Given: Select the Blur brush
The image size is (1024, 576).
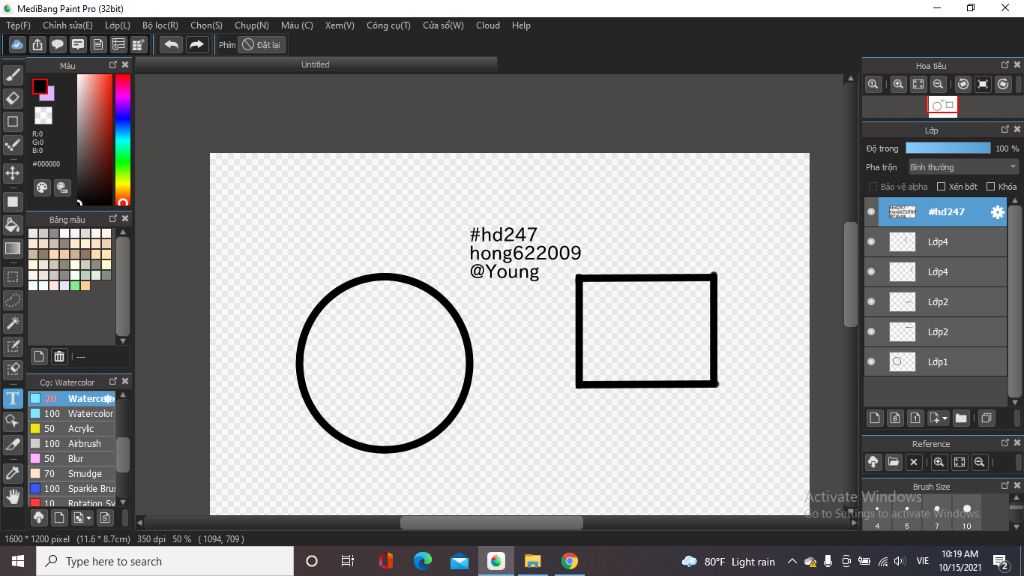Looking at the screenshot, I should point(72,458).
